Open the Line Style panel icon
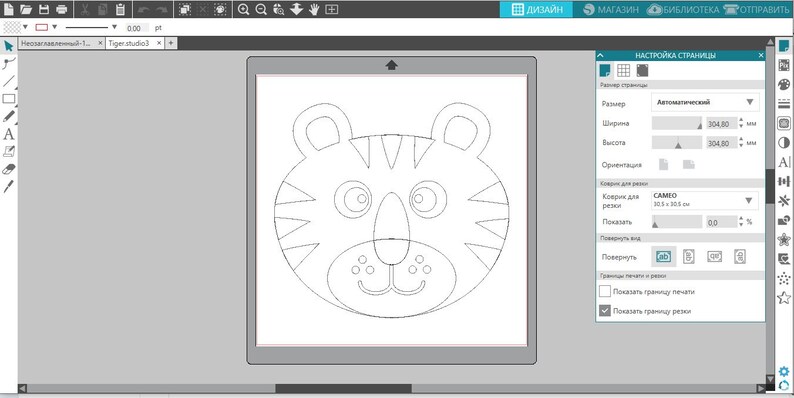Screen dimensions: 794x398 pyautogui.click(x=784, y=103)
